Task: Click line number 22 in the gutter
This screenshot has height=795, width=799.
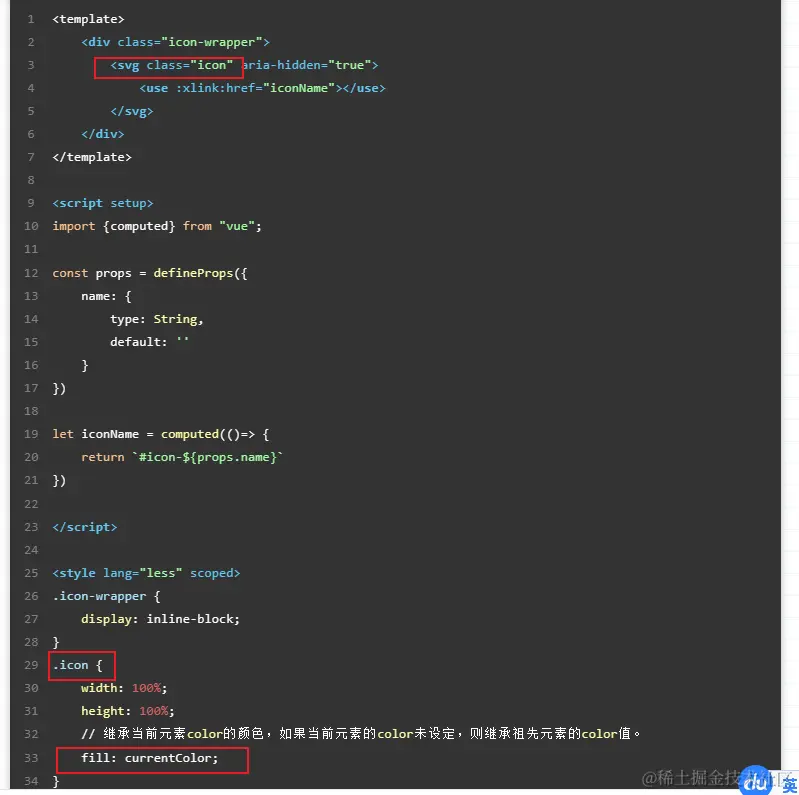Action: click(31, 504)
